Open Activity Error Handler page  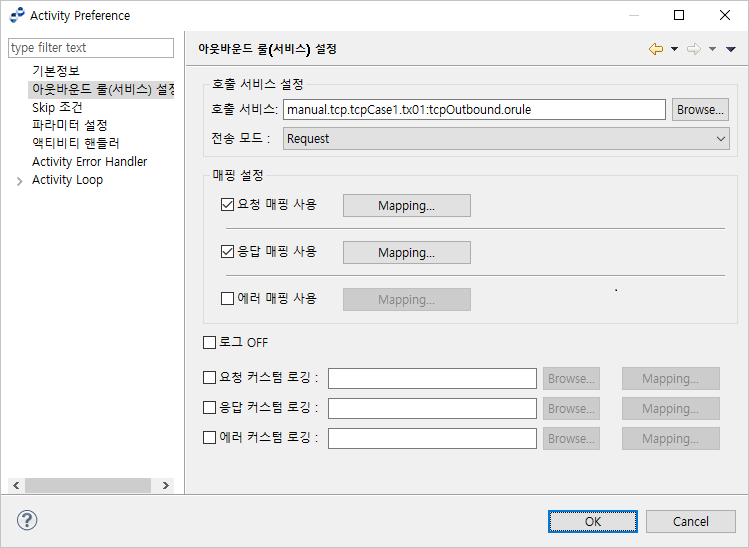[x=89, y=162]
